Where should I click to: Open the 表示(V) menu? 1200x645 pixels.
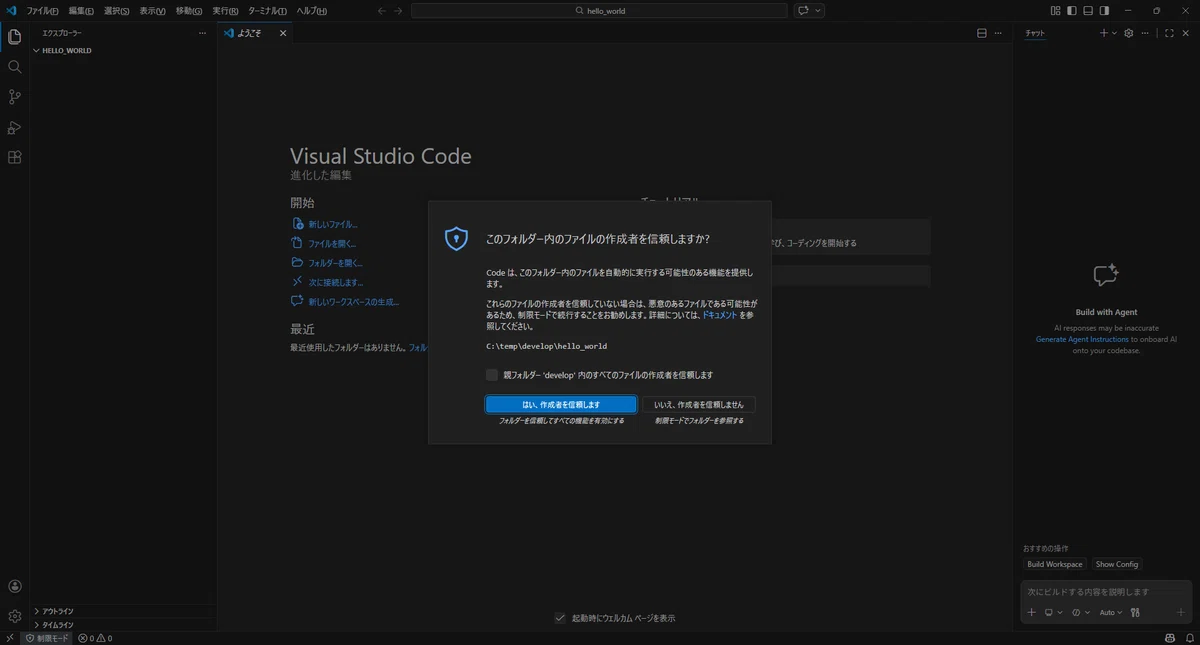click(152, 11)
